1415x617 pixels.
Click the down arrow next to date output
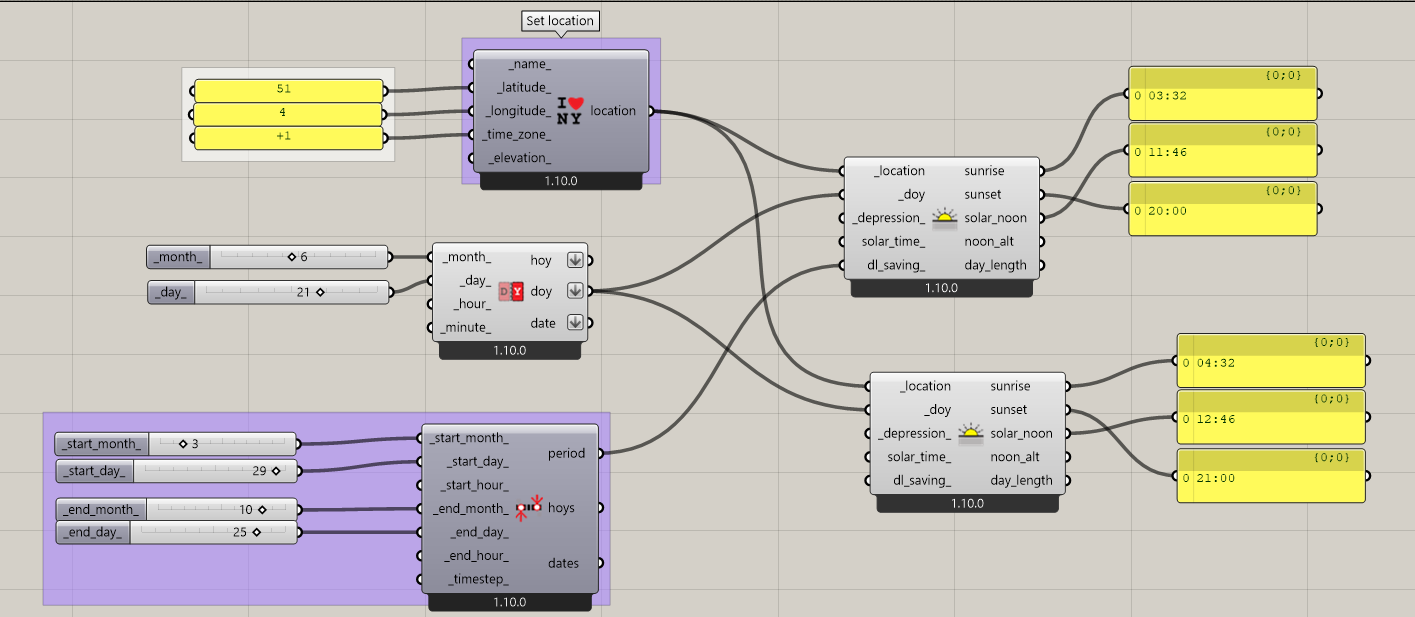(x=575, y=322)
